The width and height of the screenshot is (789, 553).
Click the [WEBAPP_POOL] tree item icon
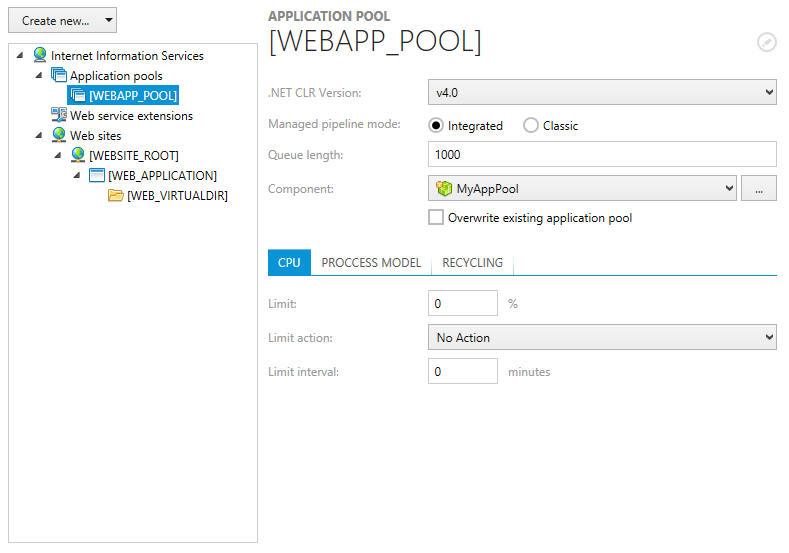click(77, 96)
